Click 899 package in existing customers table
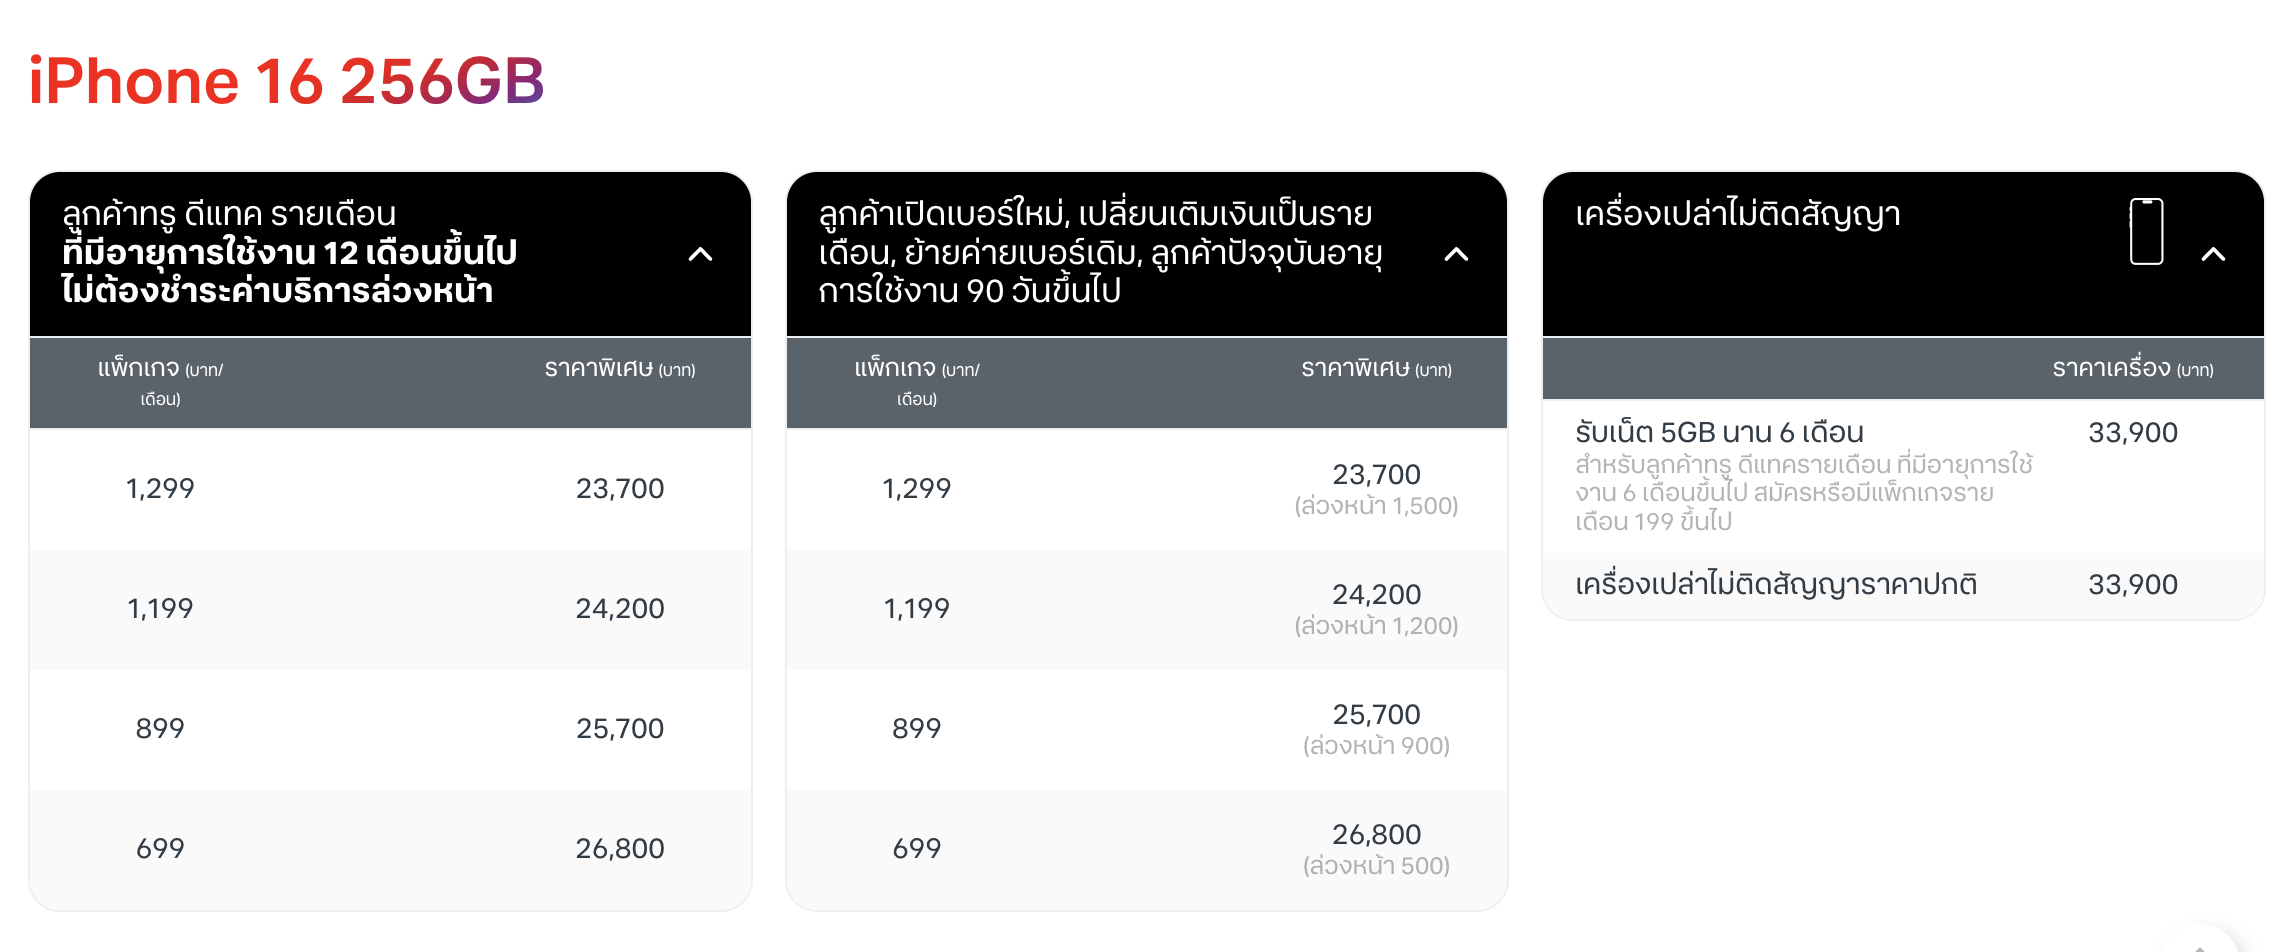The width and height of the screenshot is (2290, 952). (x=160, y=729)
